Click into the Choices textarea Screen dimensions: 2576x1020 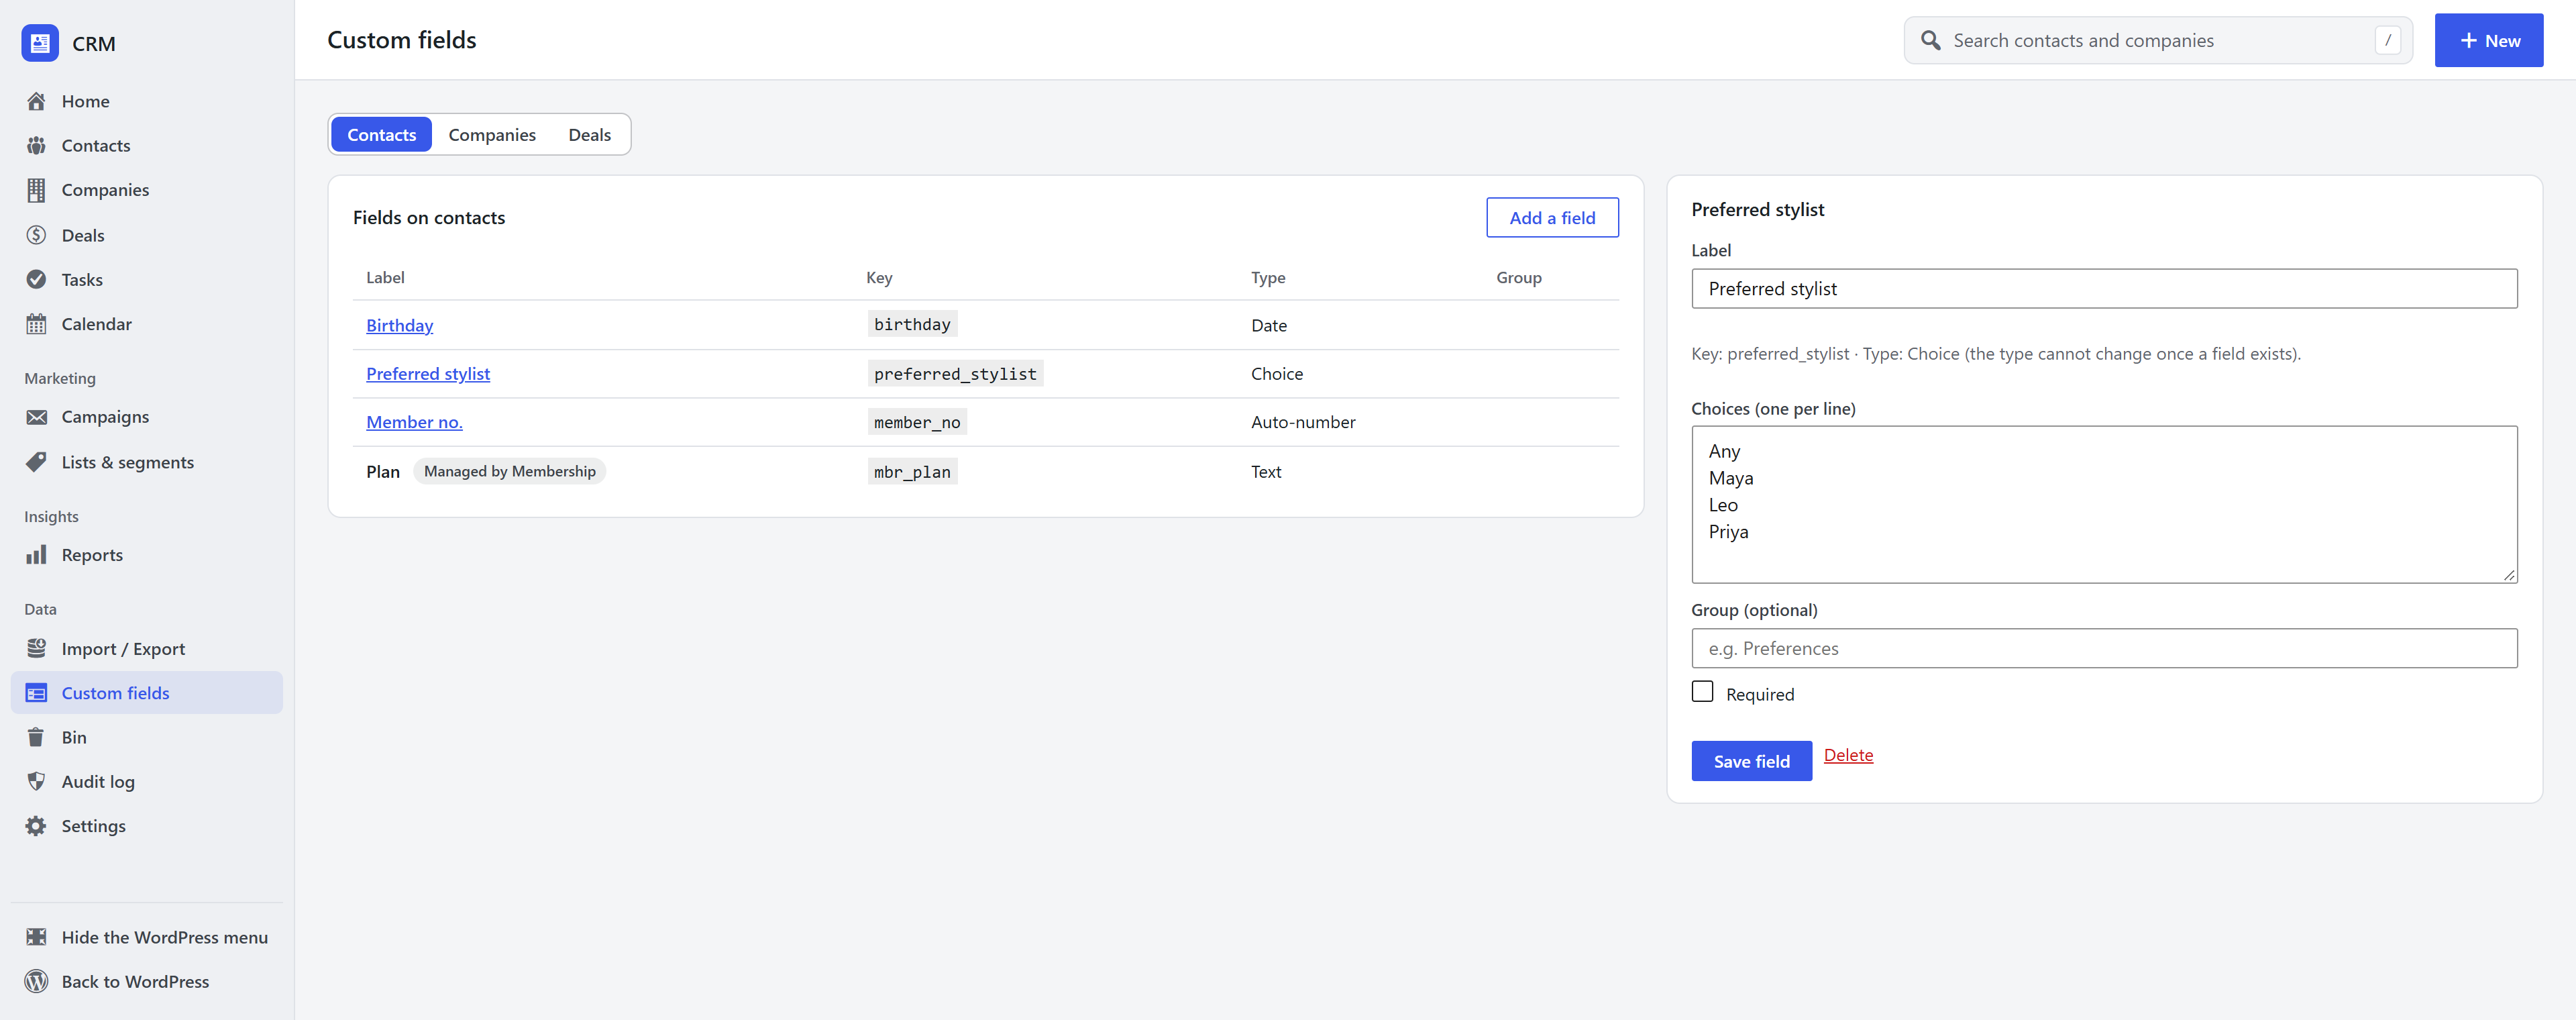[2104, 504]
